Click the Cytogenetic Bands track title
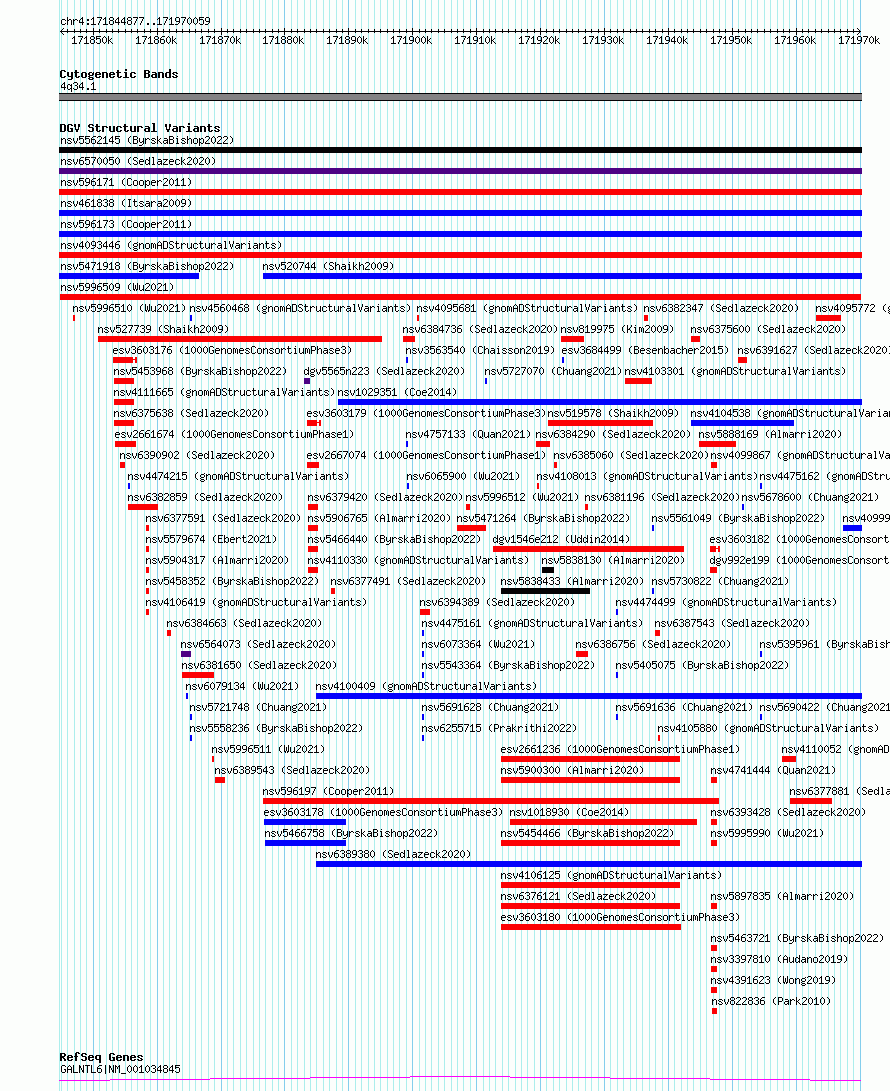The height and width of the screenshot is (1091, 890). pyautogui.click(x=119, y=74)
